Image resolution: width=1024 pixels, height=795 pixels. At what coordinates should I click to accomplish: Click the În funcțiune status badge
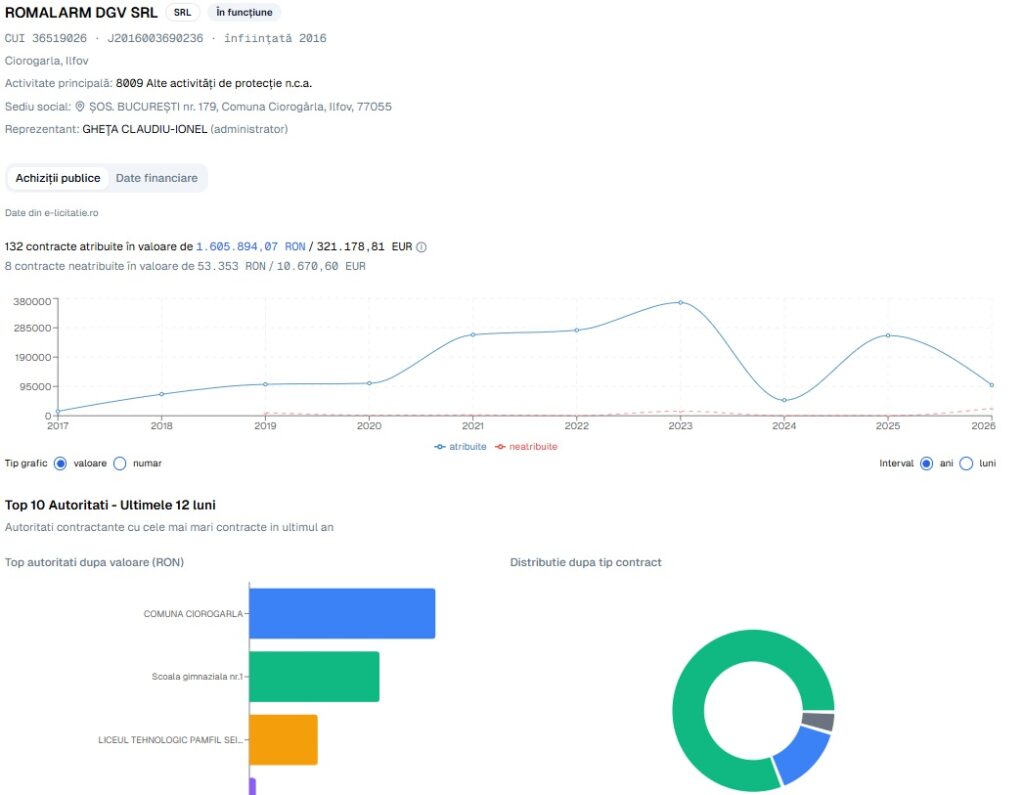coord(244,12)
